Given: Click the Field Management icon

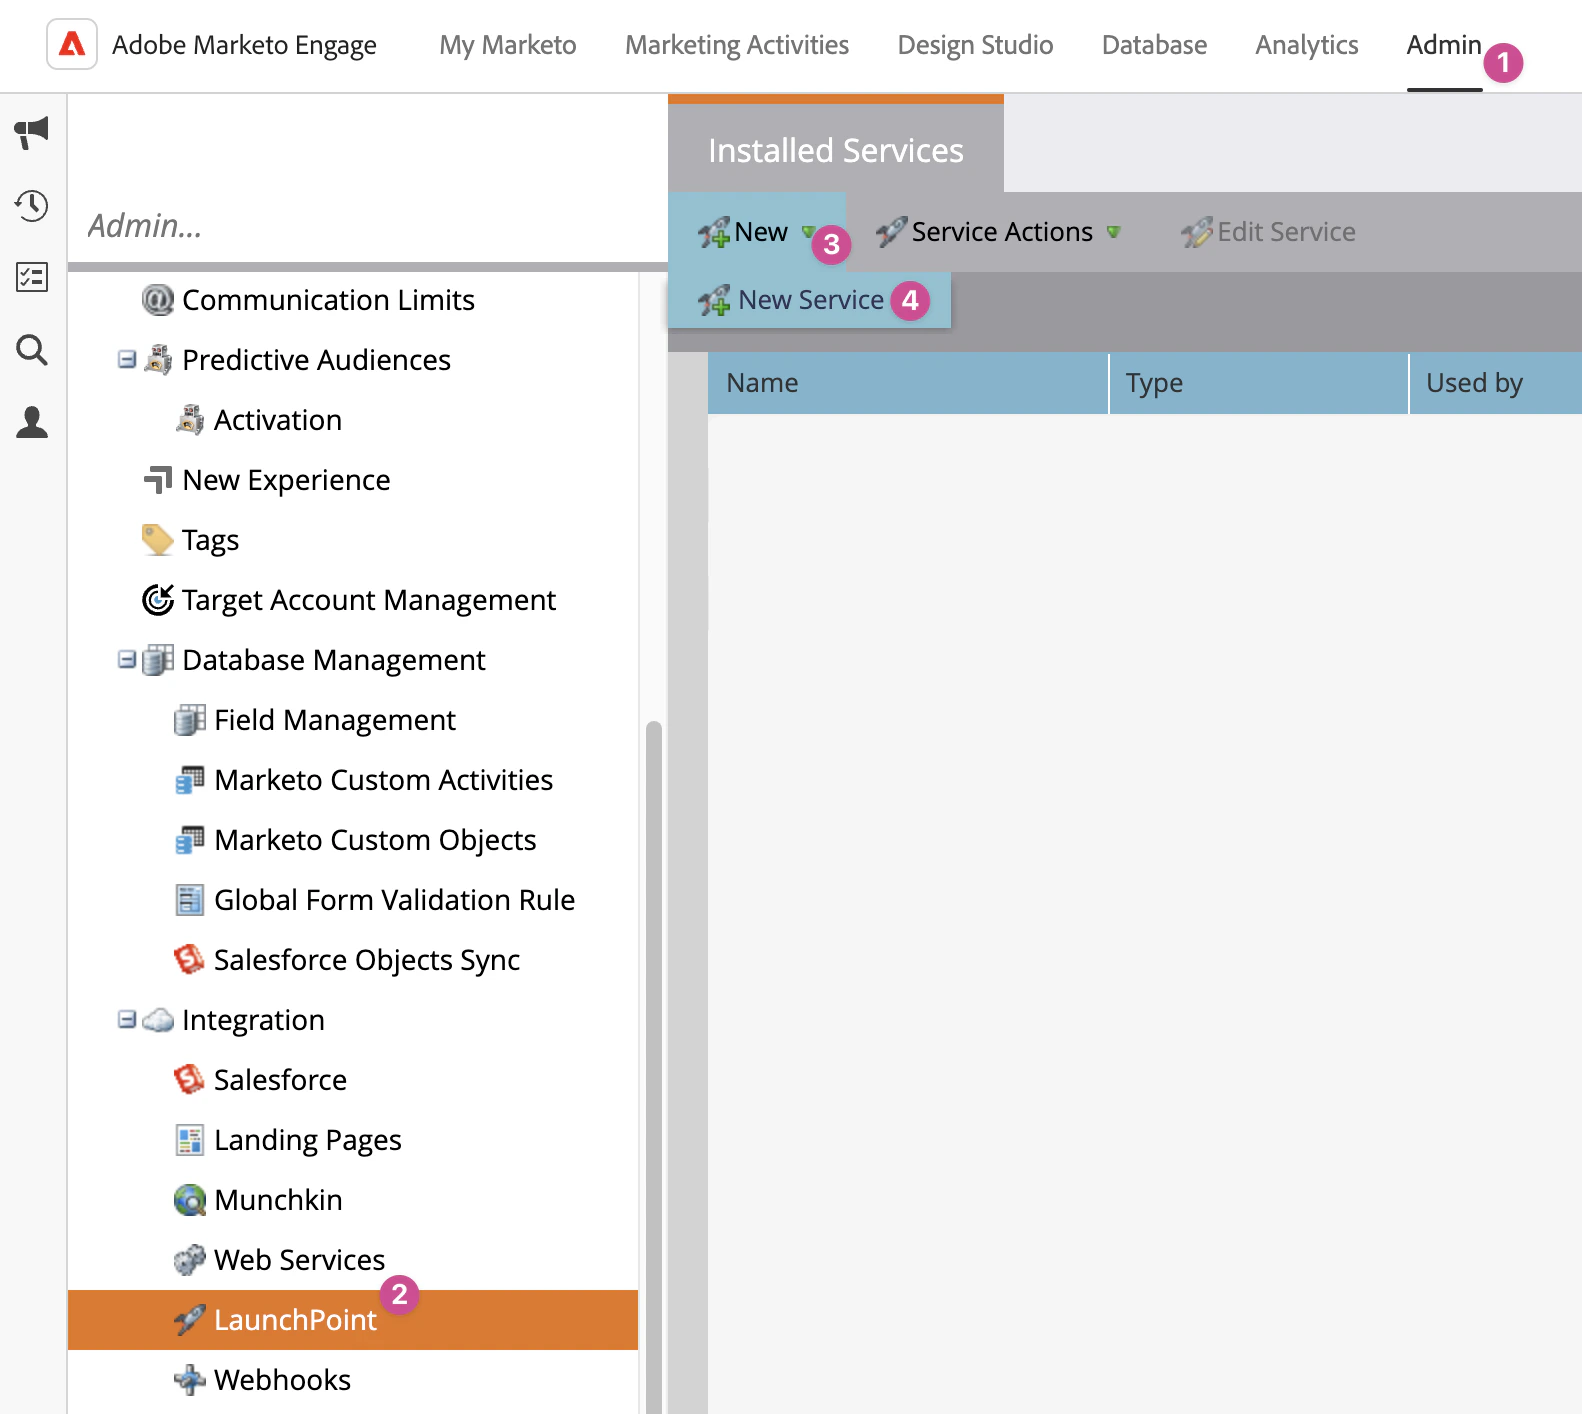Looking at the screenshot, I should pyautogui.click(x=190, y=719).
